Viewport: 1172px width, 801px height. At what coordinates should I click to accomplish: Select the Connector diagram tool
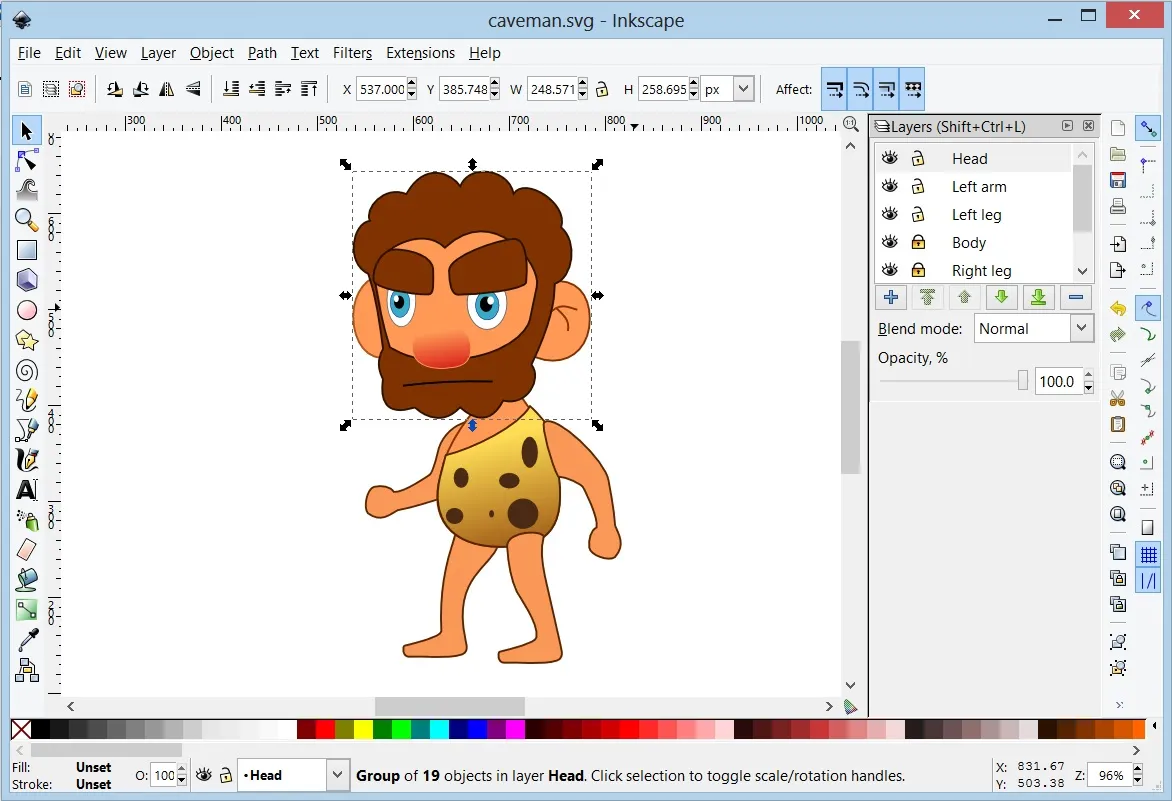pyautogui.click(x=27, y=670)
